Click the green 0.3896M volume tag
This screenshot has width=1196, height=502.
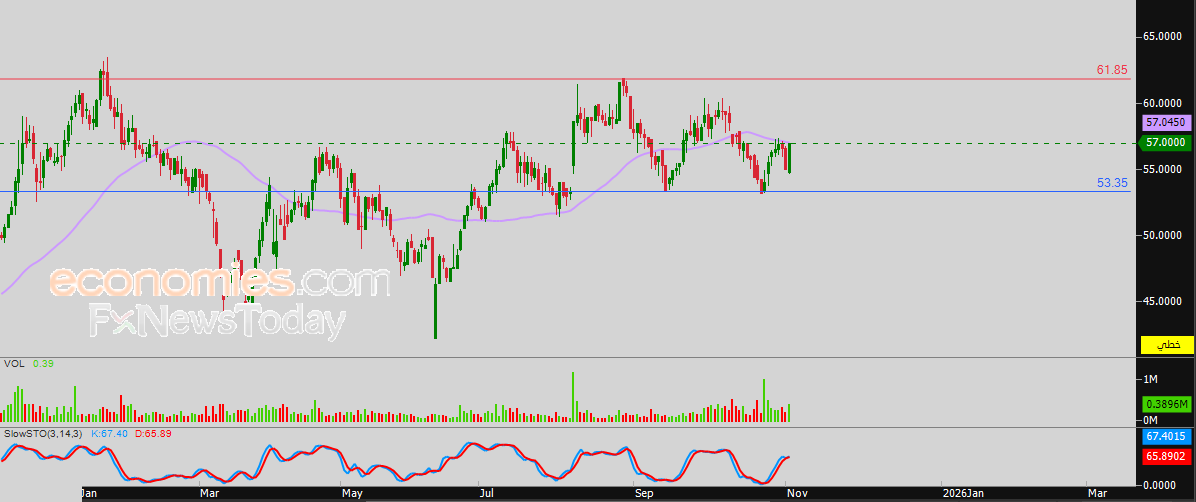pyautogui.click(x=1166, y=404)
